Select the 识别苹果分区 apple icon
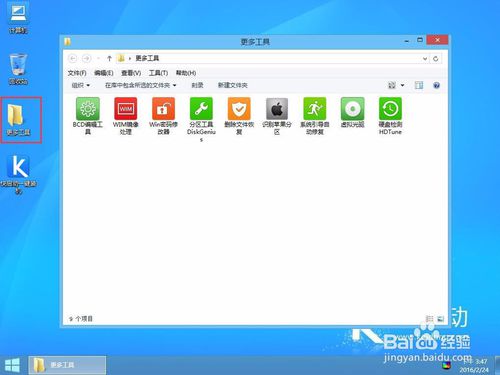The width and height of the screenshot is (500, 375). [x=277, y=109]
